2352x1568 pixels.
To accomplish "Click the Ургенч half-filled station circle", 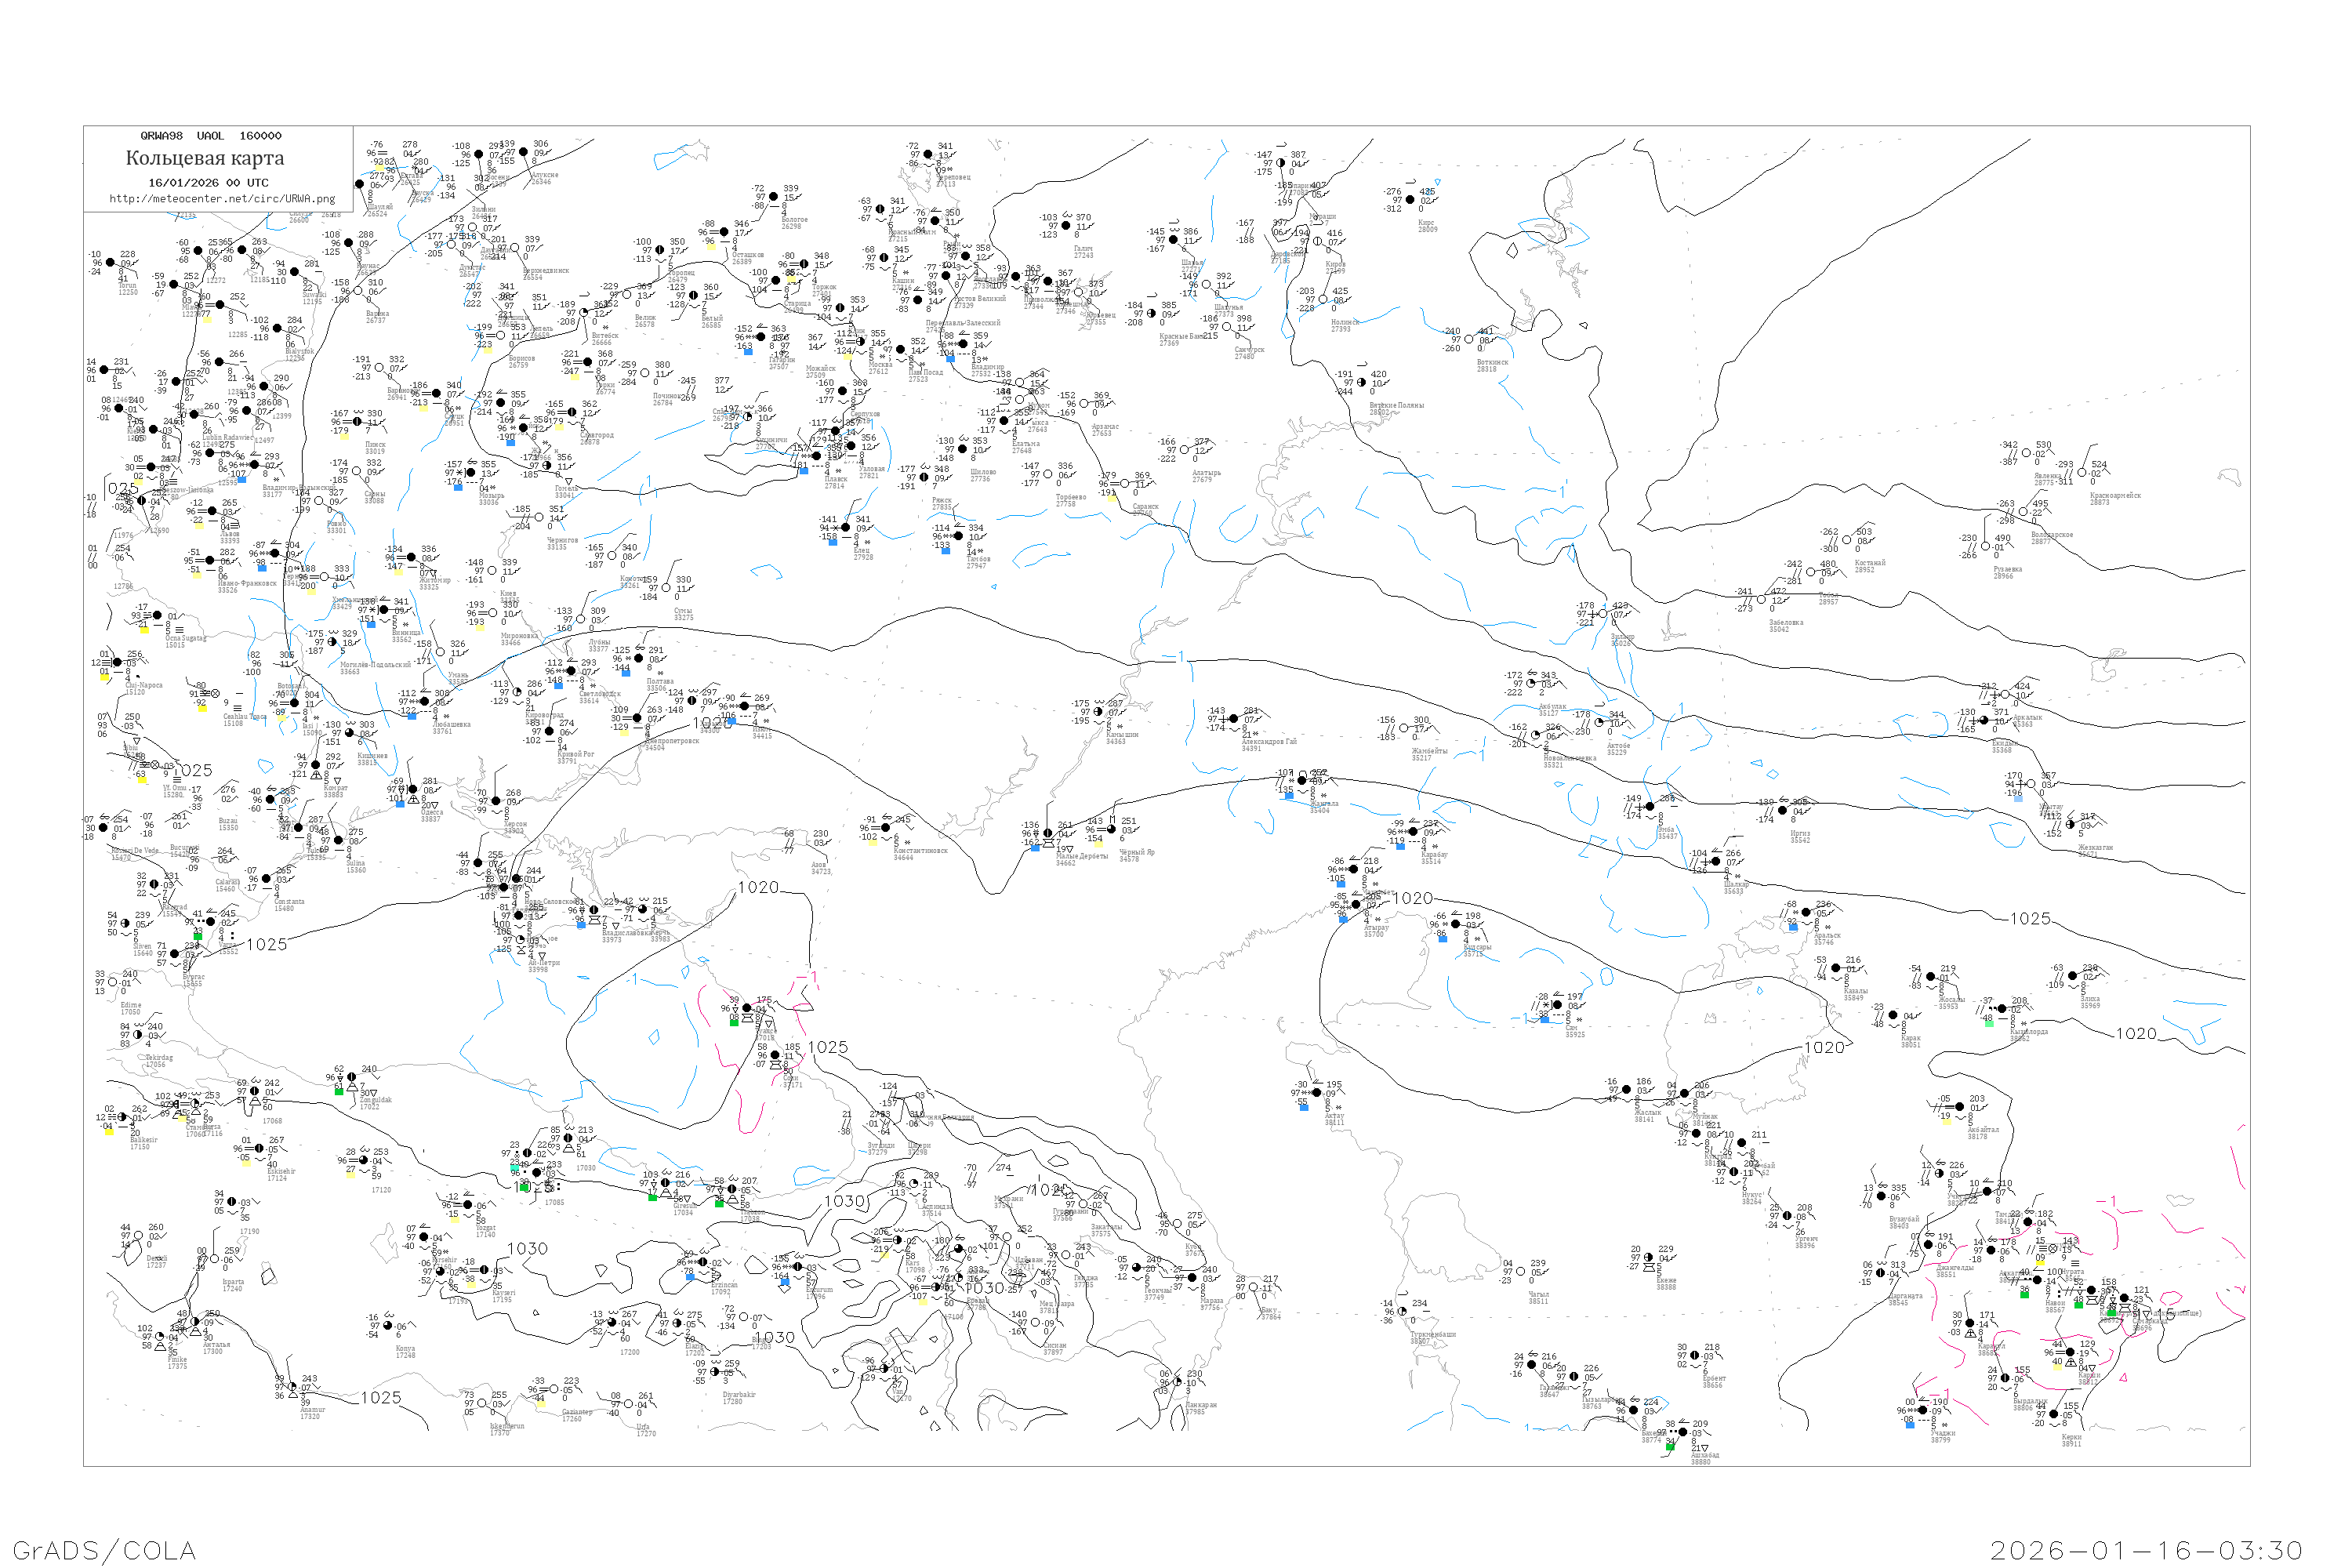I will point(1787,1216).
